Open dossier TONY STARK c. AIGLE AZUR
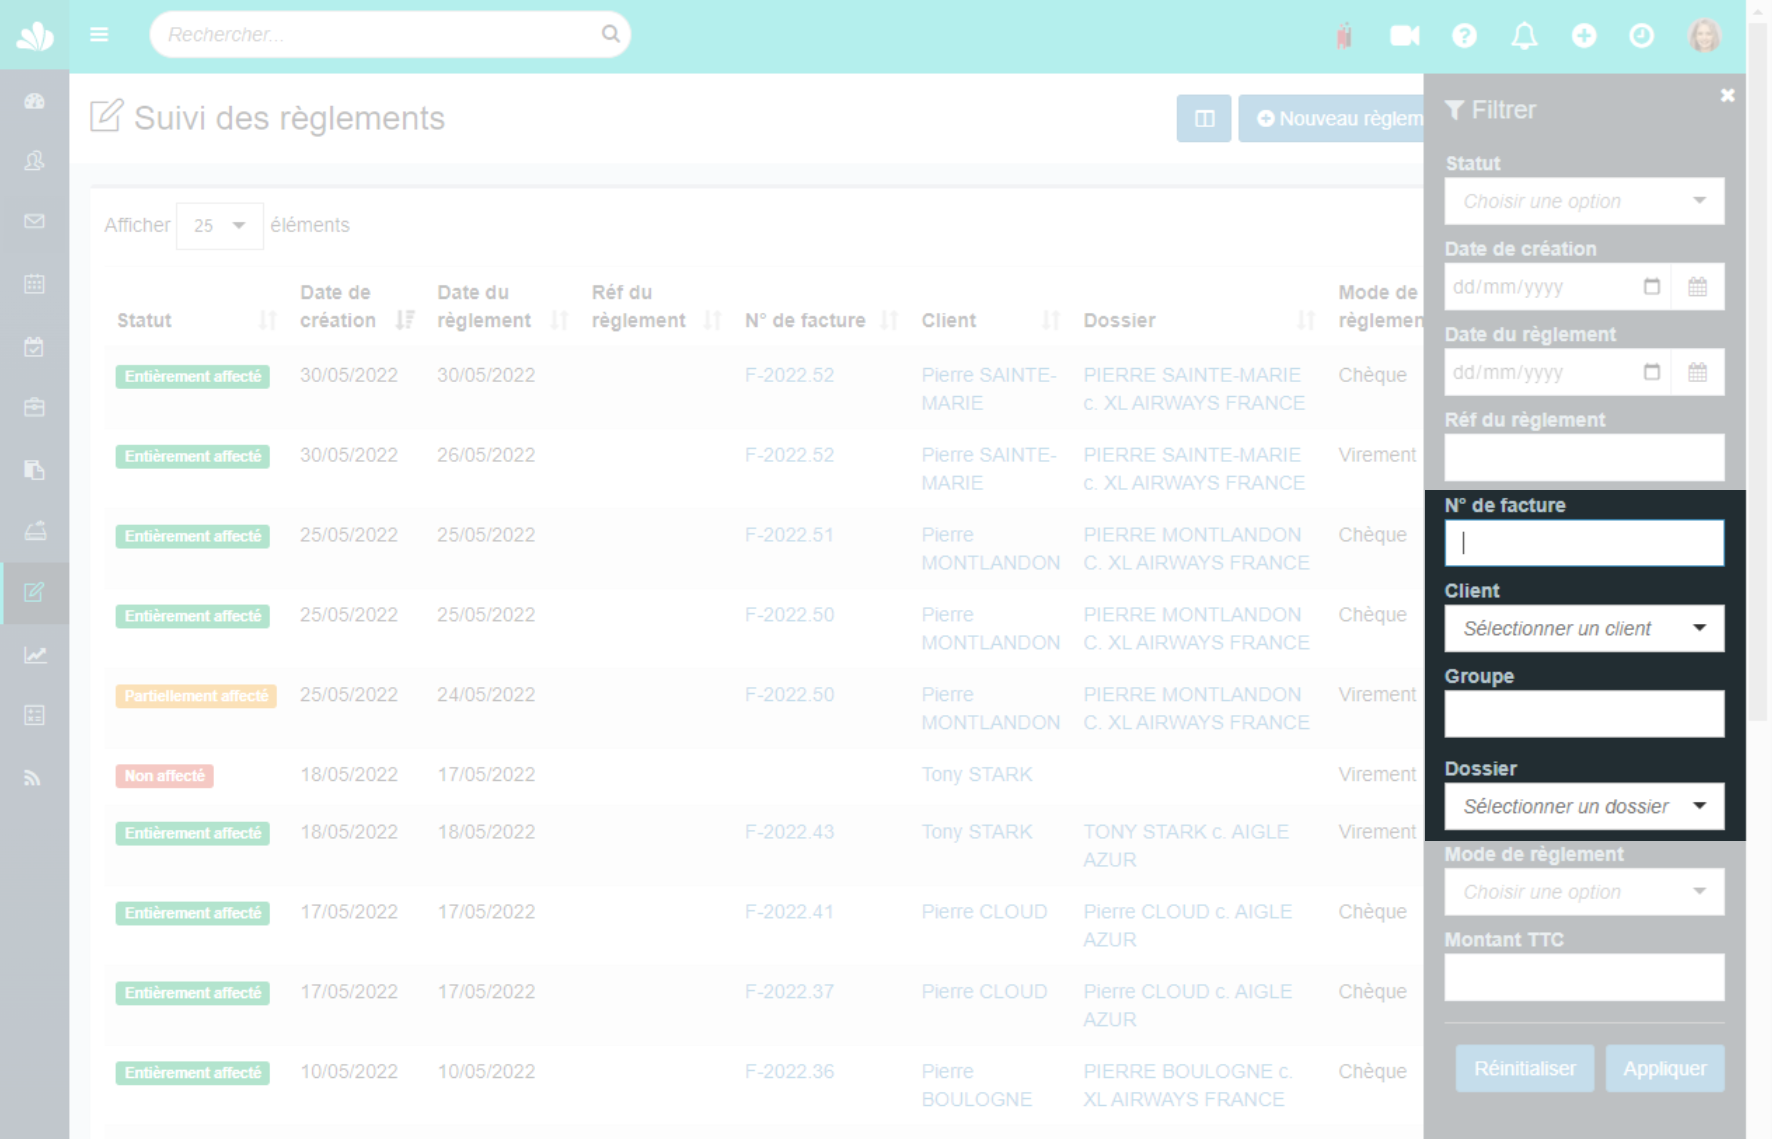The width and height of the screenshot is (1772, 1139). tap(1186, 846)
